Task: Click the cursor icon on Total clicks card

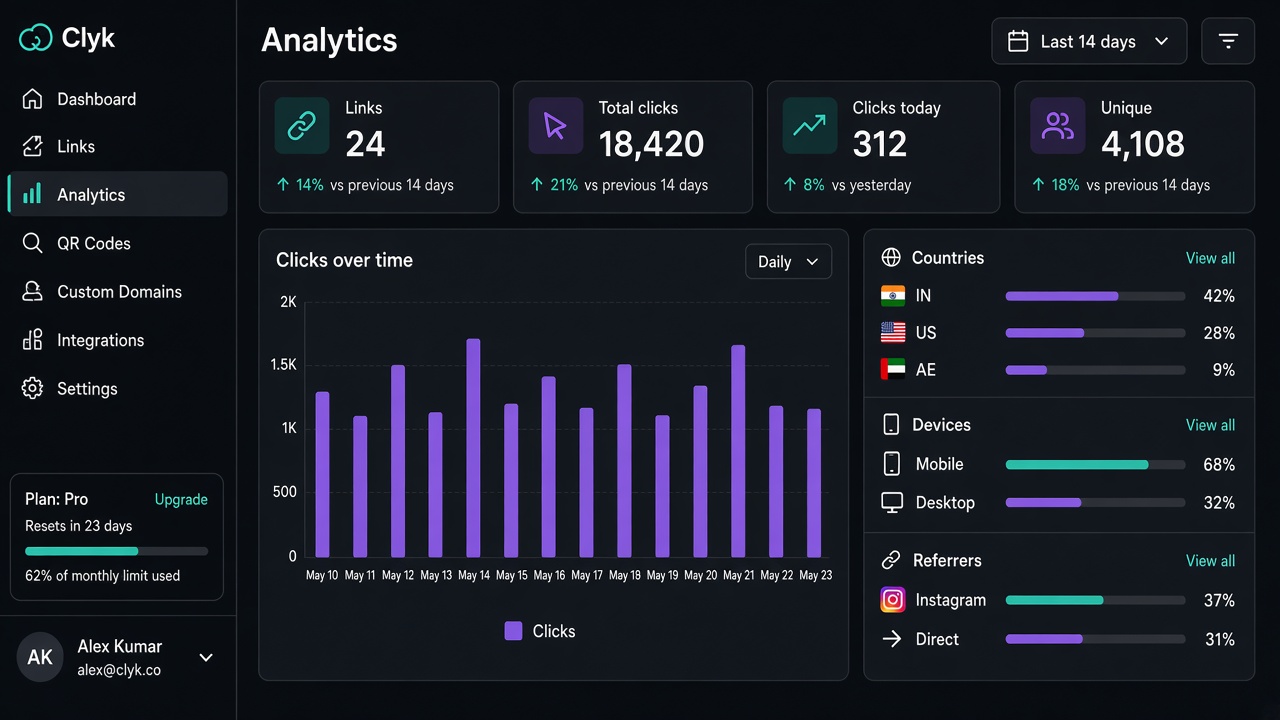Action: (x=555, y=125)
